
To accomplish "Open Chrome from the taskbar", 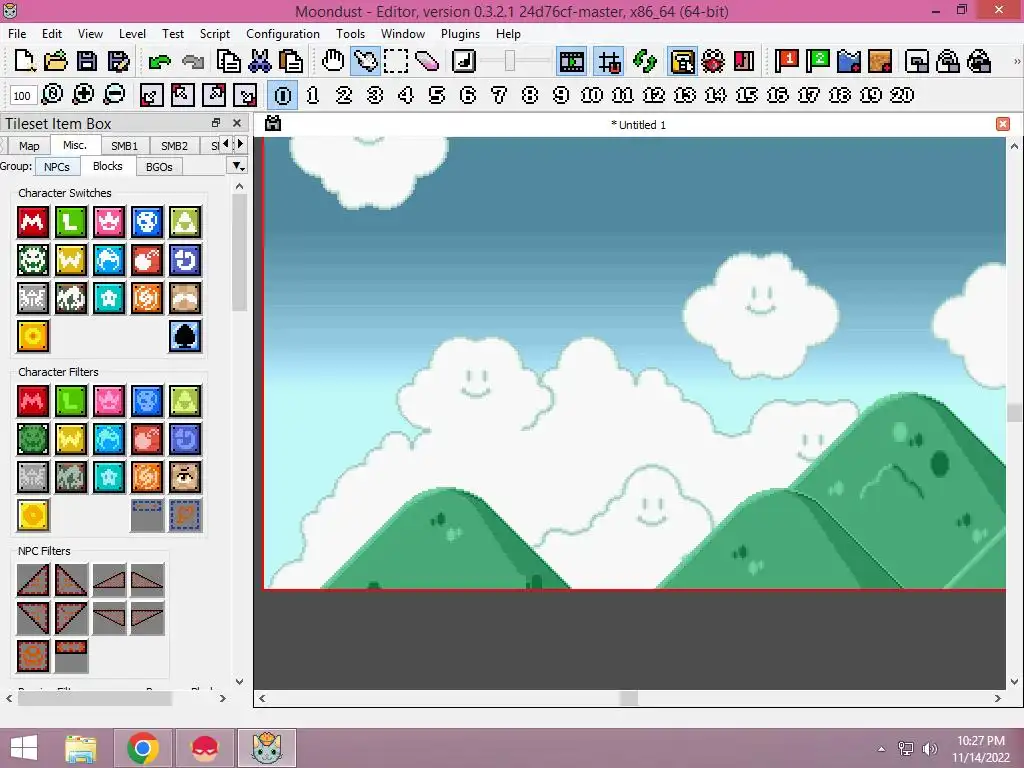I will (x=143, y=748).
